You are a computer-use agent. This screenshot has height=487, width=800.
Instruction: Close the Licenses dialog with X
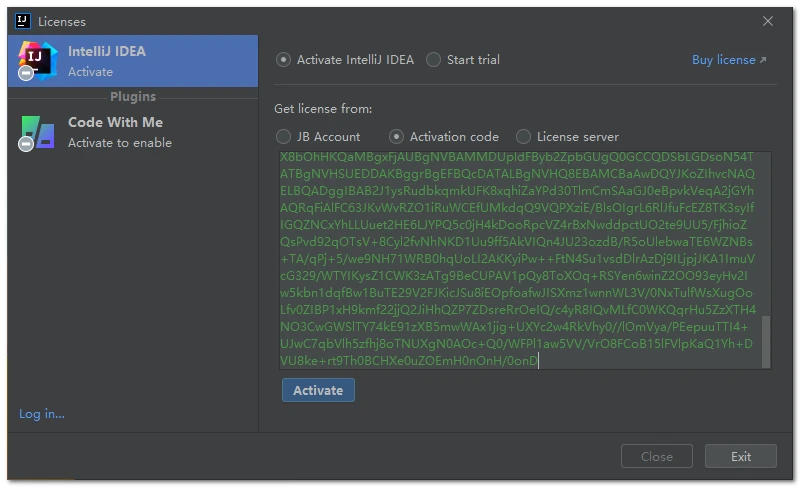click(768, 21)
